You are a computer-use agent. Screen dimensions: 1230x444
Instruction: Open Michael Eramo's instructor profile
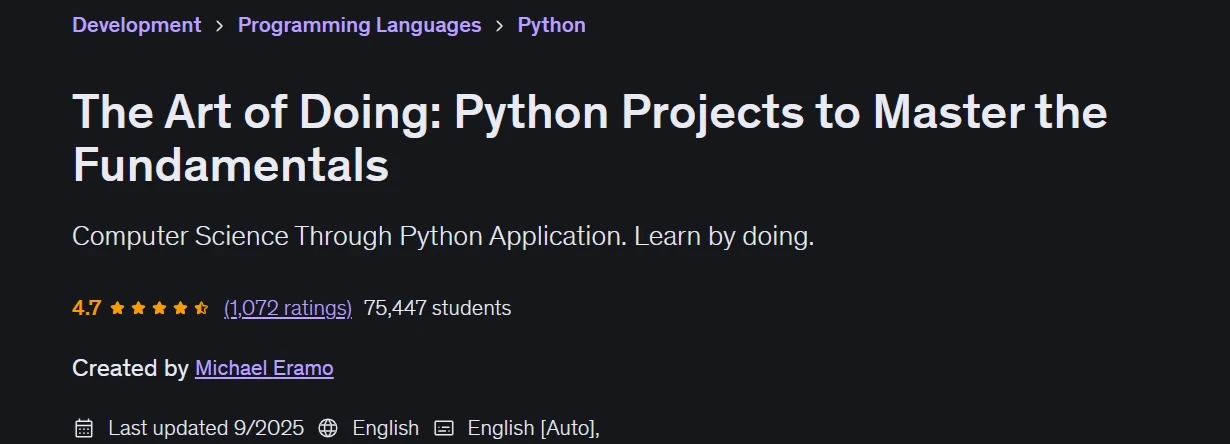point(264,368)
